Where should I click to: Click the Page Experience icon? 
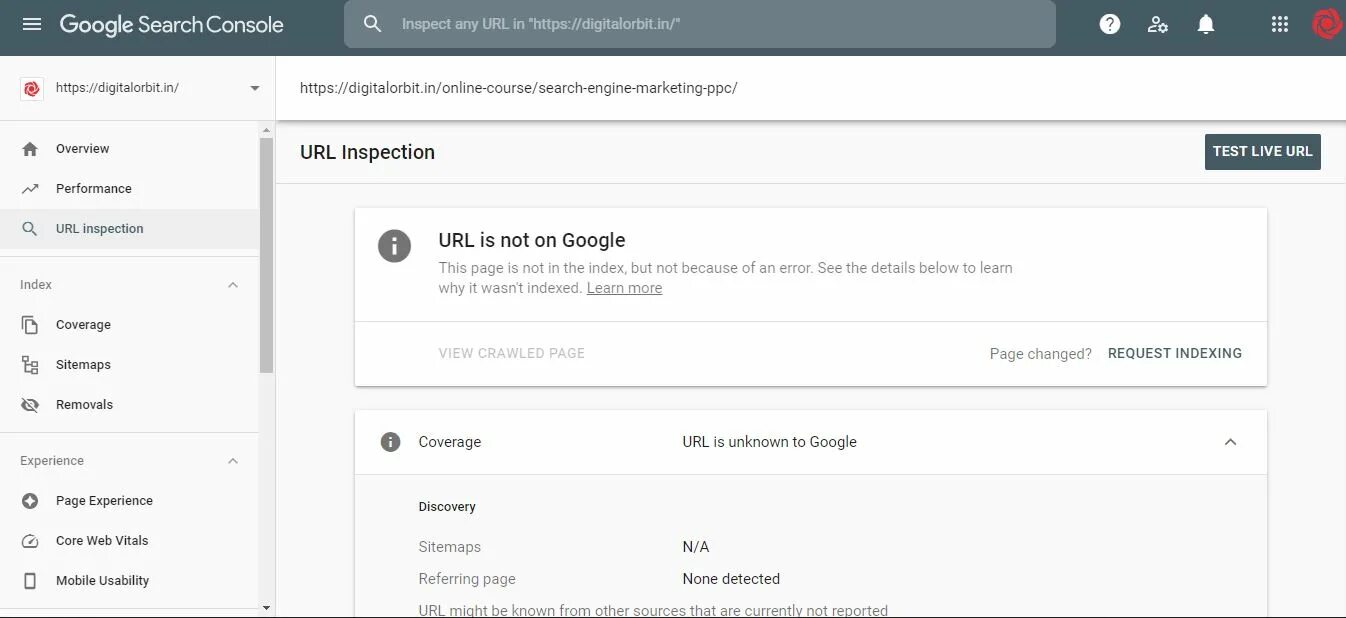[x=30, y=501]
